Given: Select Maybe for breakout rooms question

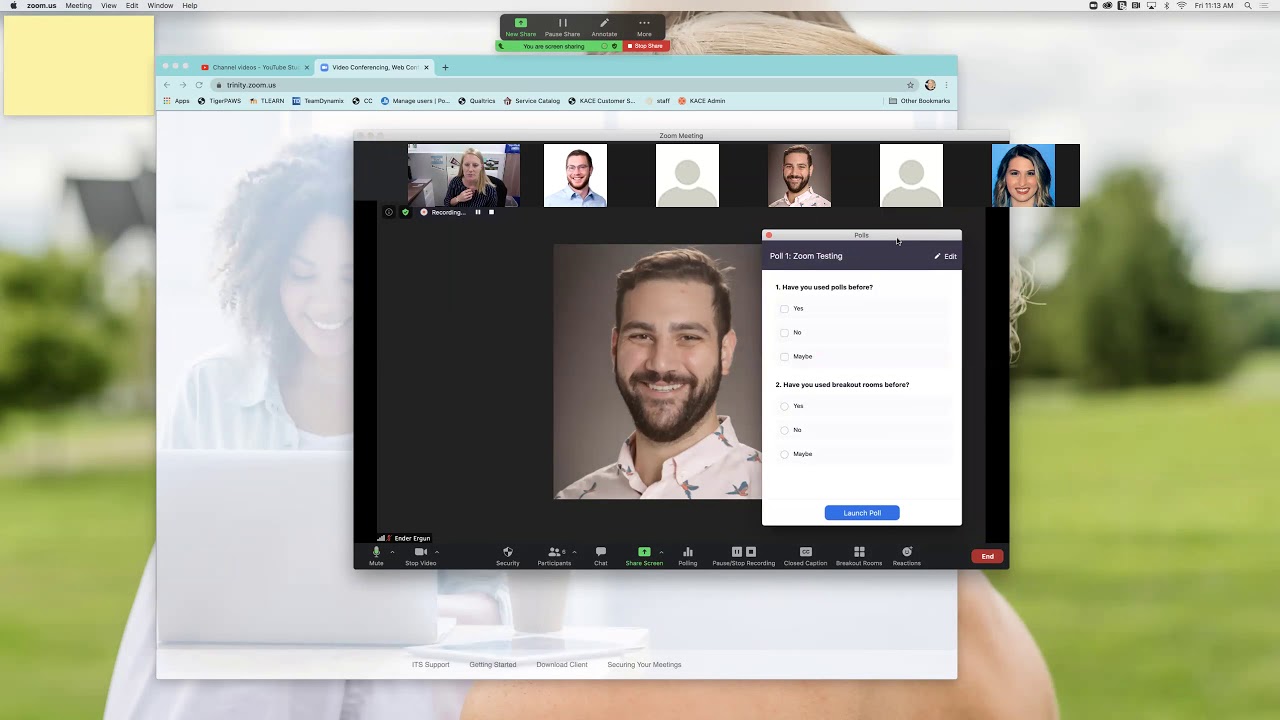Looking at the screenshot, I should coord(784,454).
